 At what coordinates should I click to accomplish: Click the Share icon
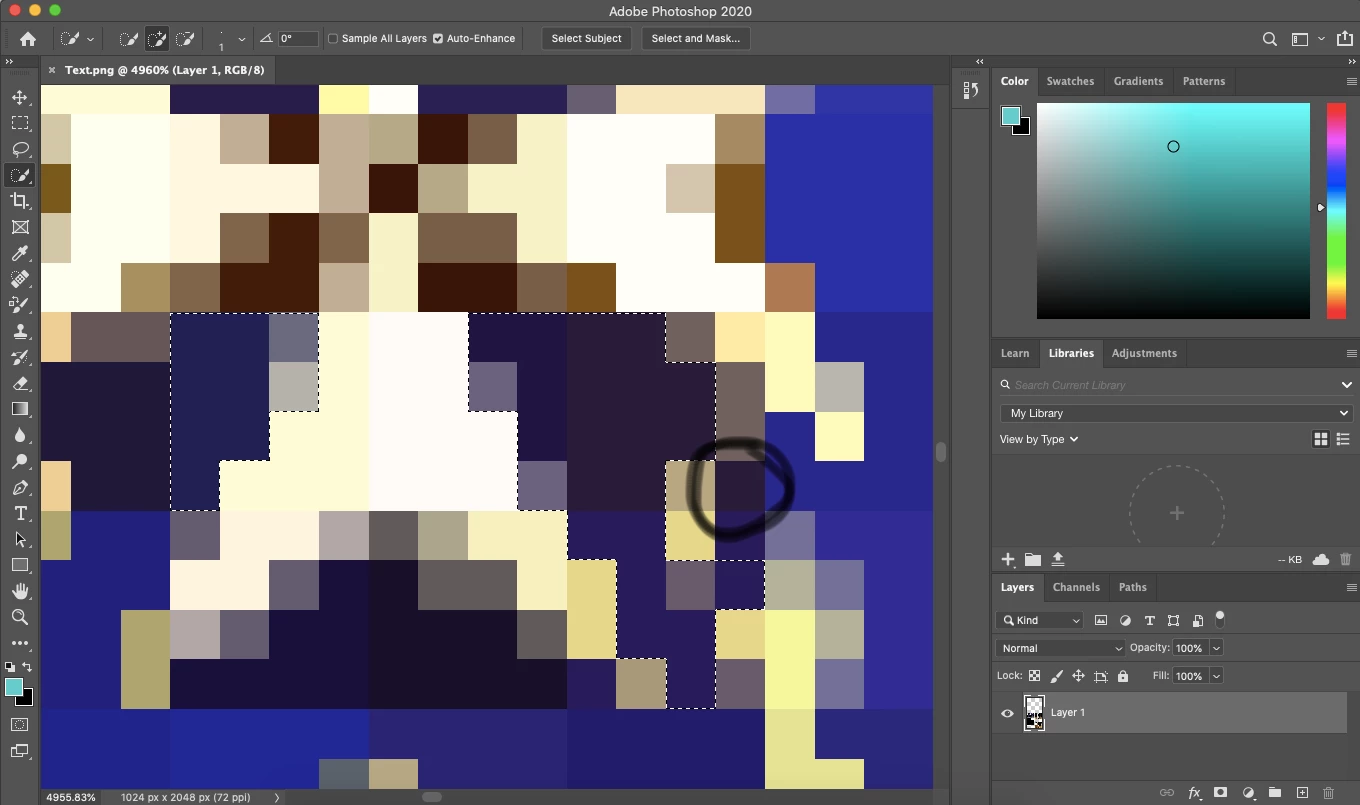click(1344, 39)
